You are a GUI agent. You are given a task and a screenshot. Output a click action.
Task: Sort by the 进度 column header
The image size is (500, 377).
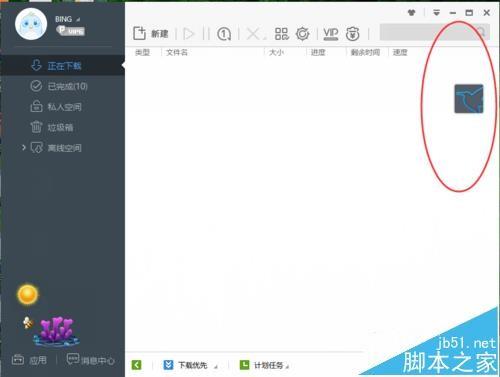[x=318, y=52]
